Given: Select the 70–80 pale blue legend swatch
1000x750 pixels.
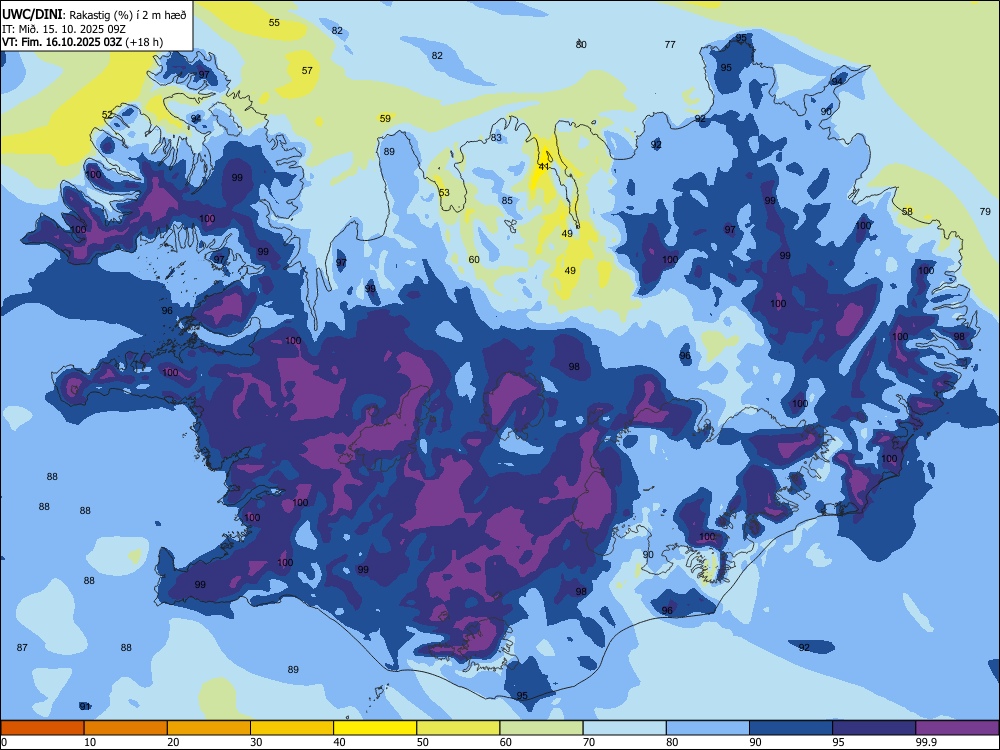Looking at the screenshot, I should point(624,728).
